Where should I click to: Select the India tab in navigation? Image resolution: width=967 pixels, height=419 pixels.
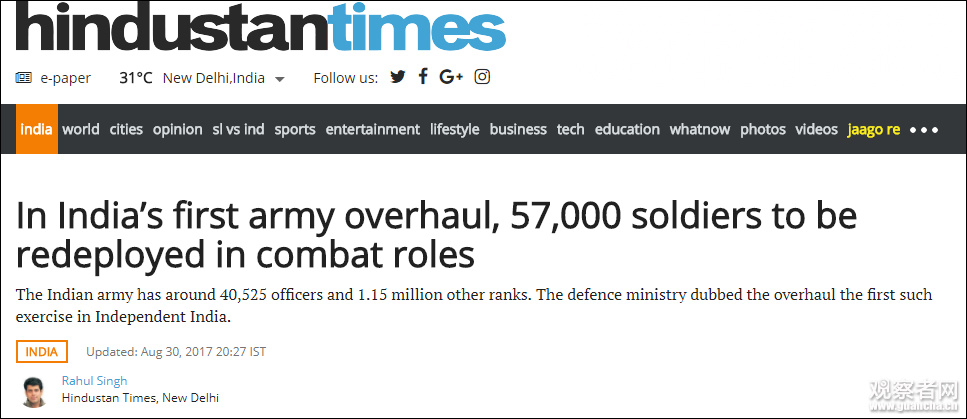click(x=37, y=129)
